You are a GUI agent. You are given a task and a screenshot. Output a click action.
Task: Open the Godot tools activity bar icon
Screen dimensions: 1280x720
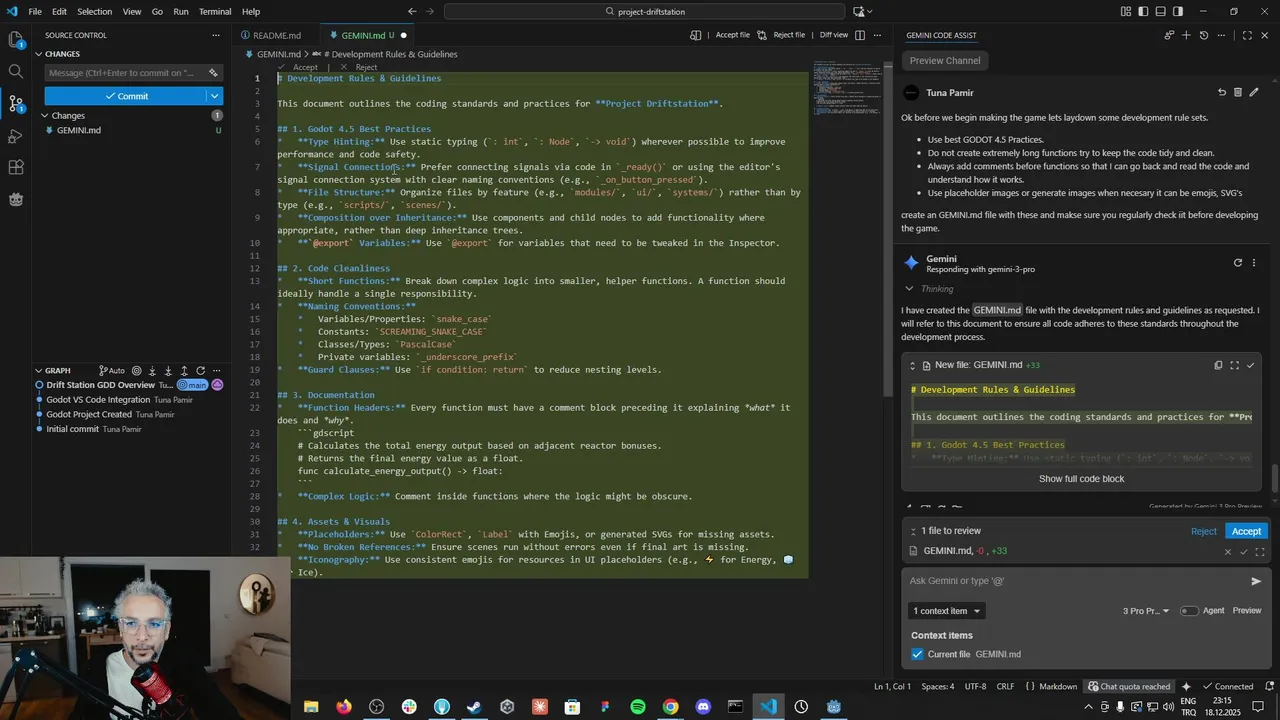coord(15,199)
